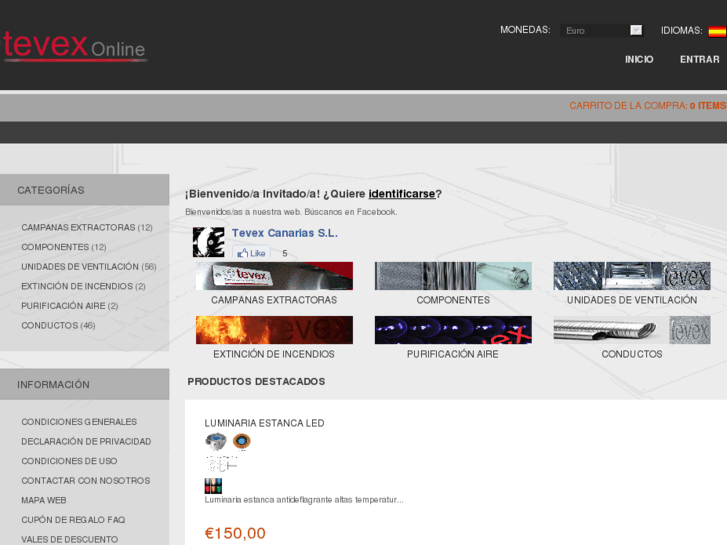Open Conductos (46) in the sidebar
Viewport: 727px width, 545px height.
click(x=58, y=325)
